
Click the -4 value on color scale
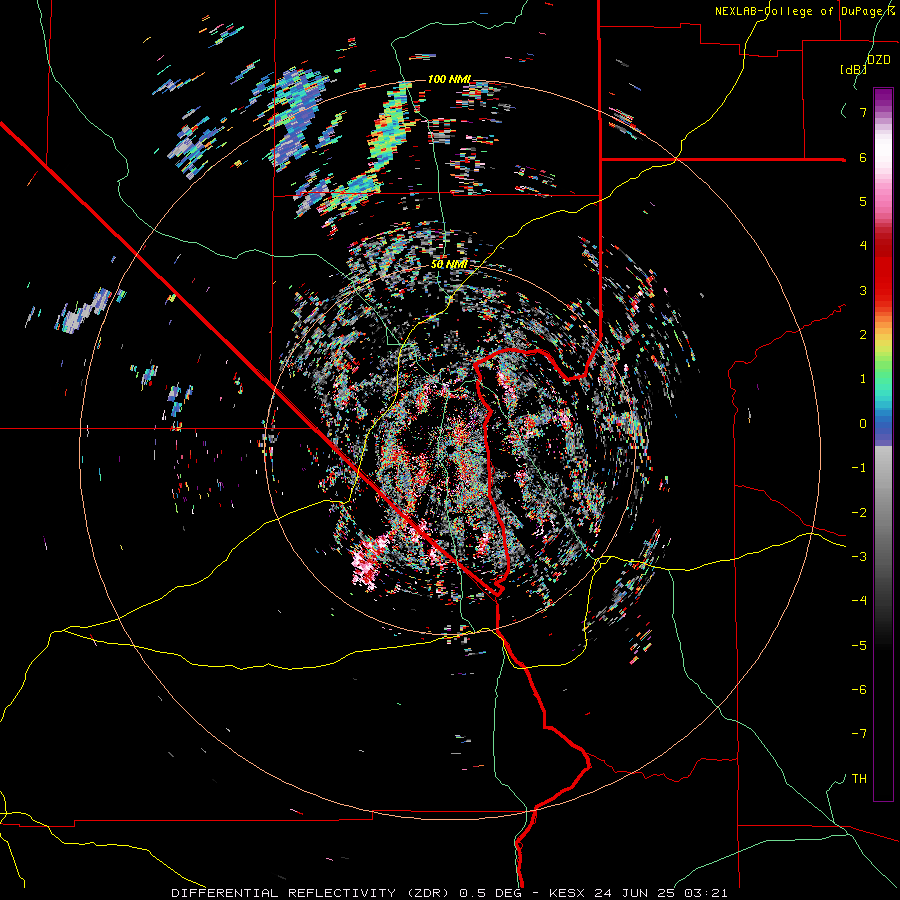pyautogui.click(x=859, y=601)
